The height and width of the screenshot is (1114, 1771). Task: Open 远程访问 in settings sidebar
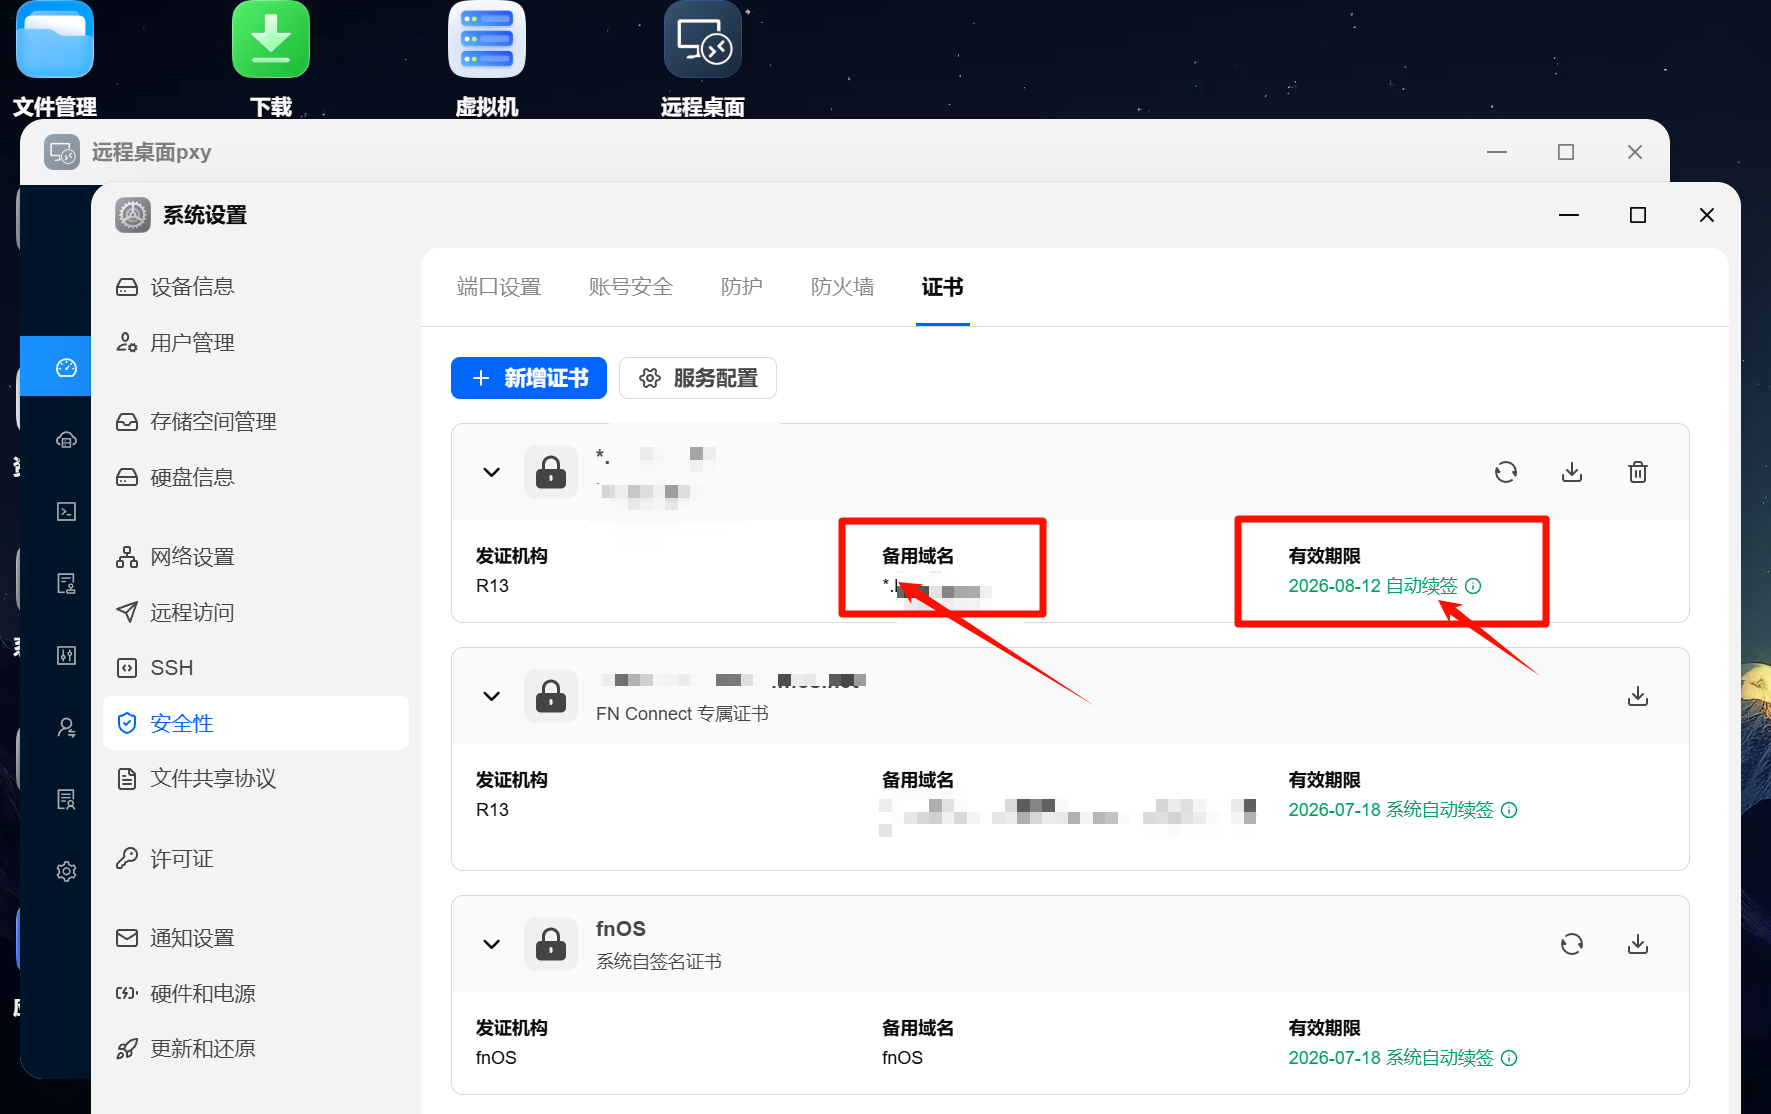[256, 612]
